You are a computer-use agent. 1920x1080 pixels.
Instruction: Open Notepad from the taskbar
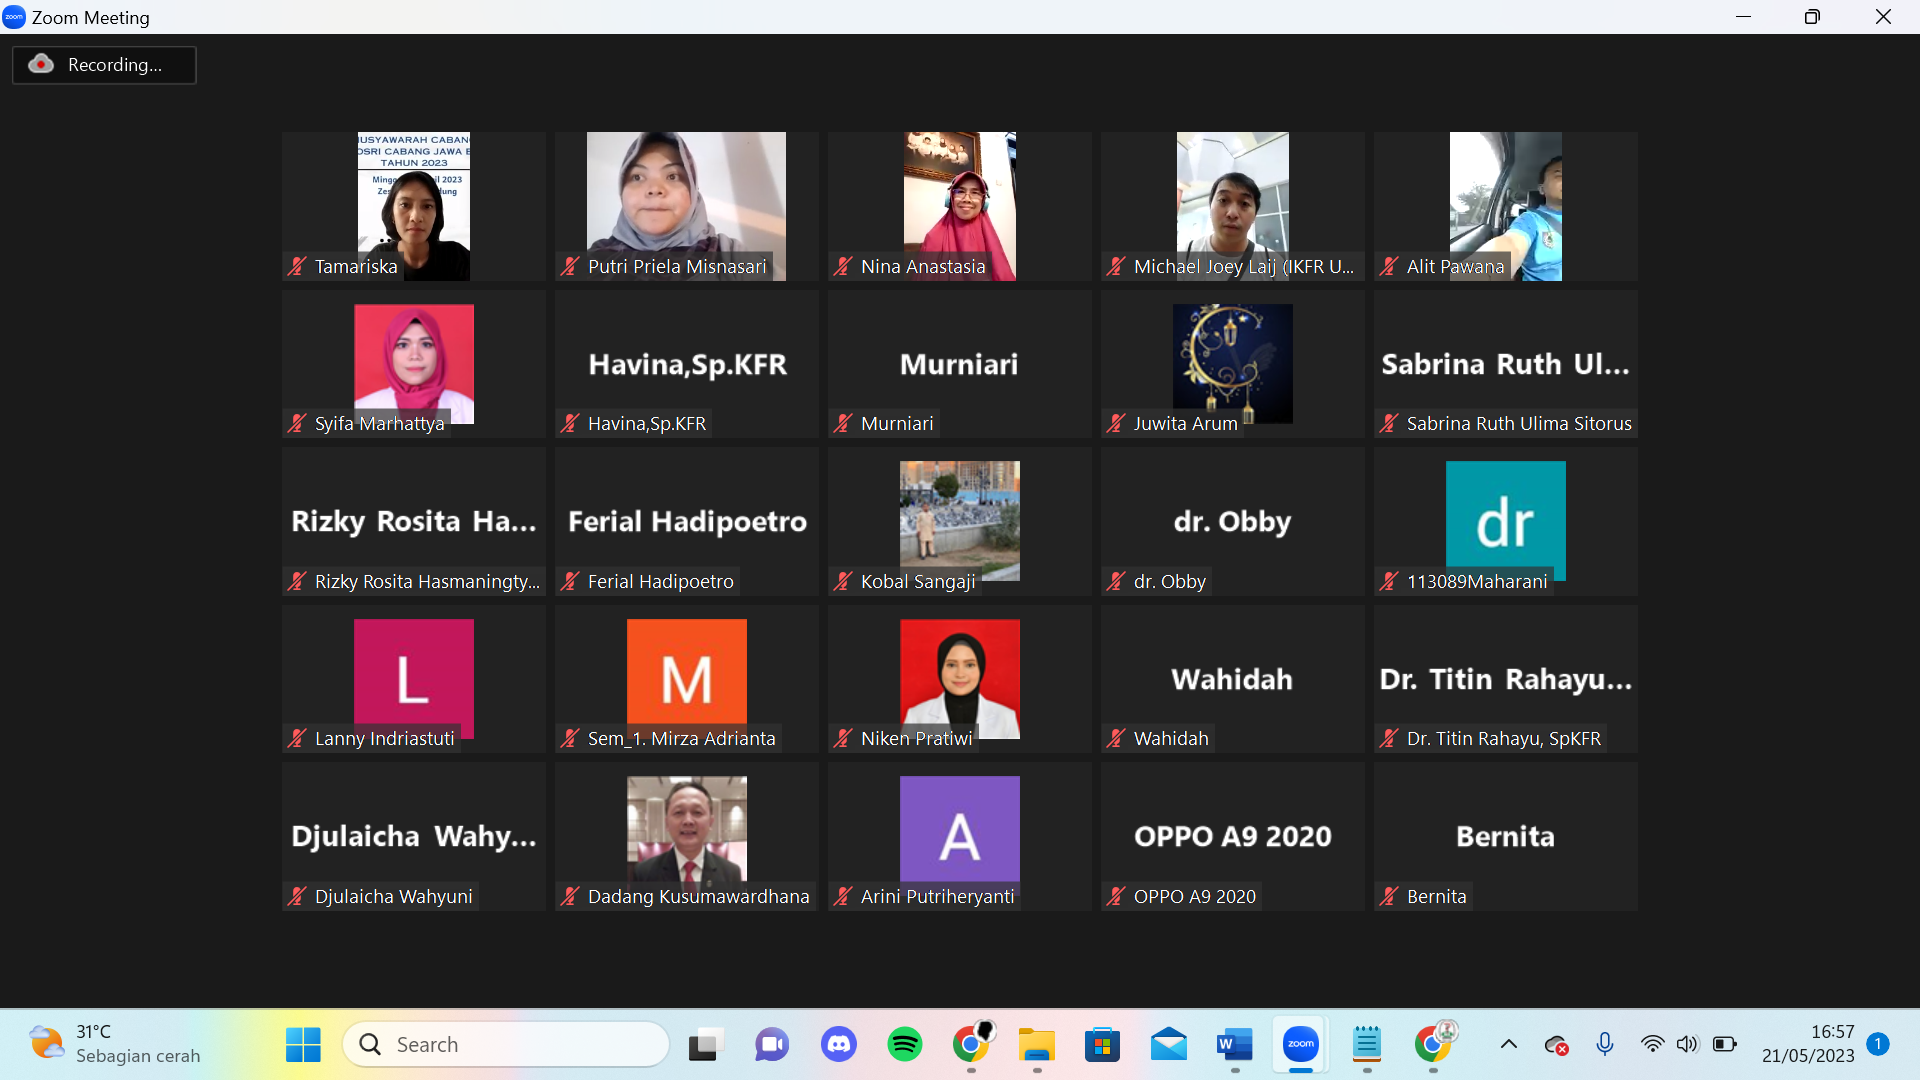(x=1367, y=1045)
